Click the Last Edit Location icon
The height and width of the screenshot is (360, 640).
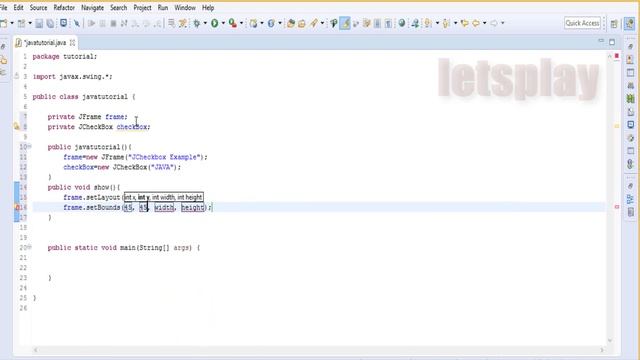464,23
